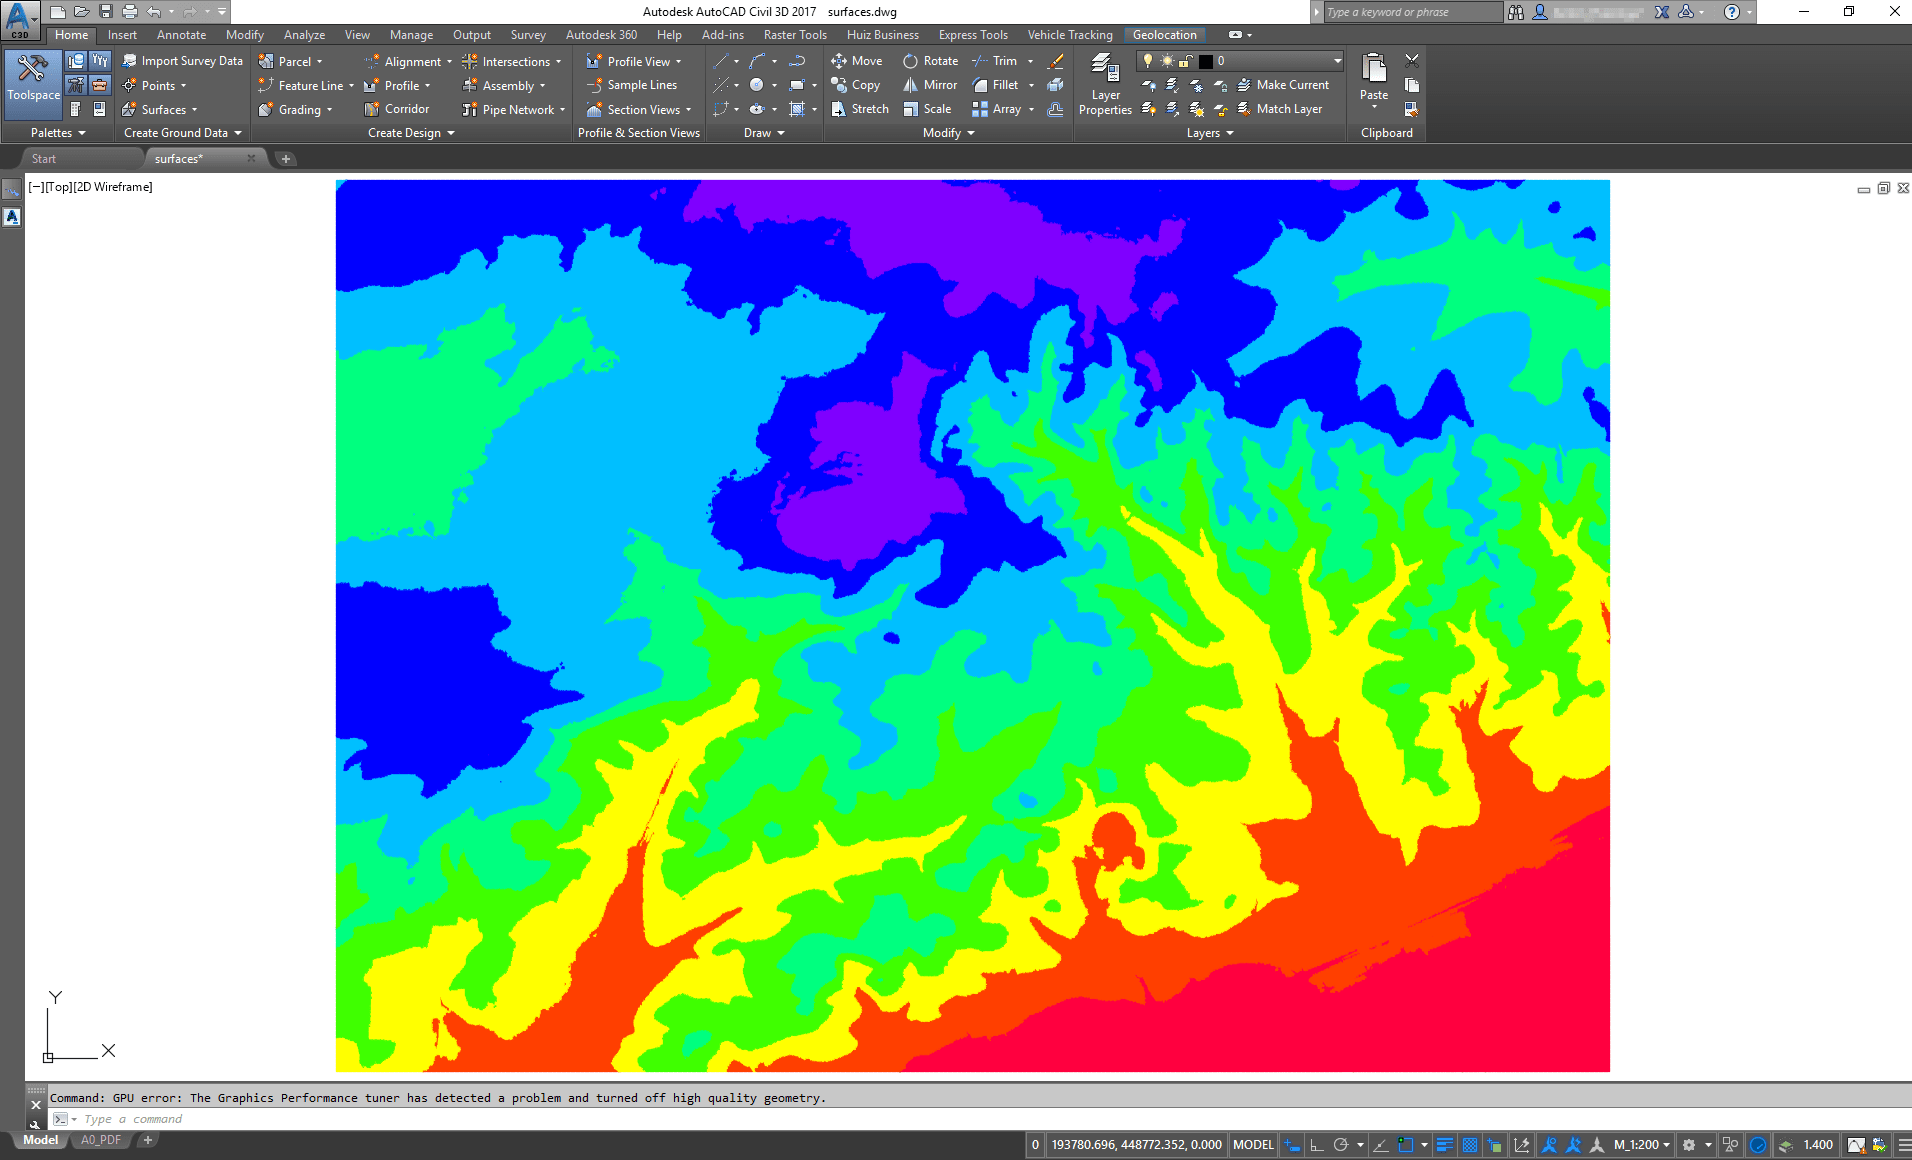Toggle Ortho mode in status bar
The image size is (1912, 1160).
click(x=1316, y=1145)
